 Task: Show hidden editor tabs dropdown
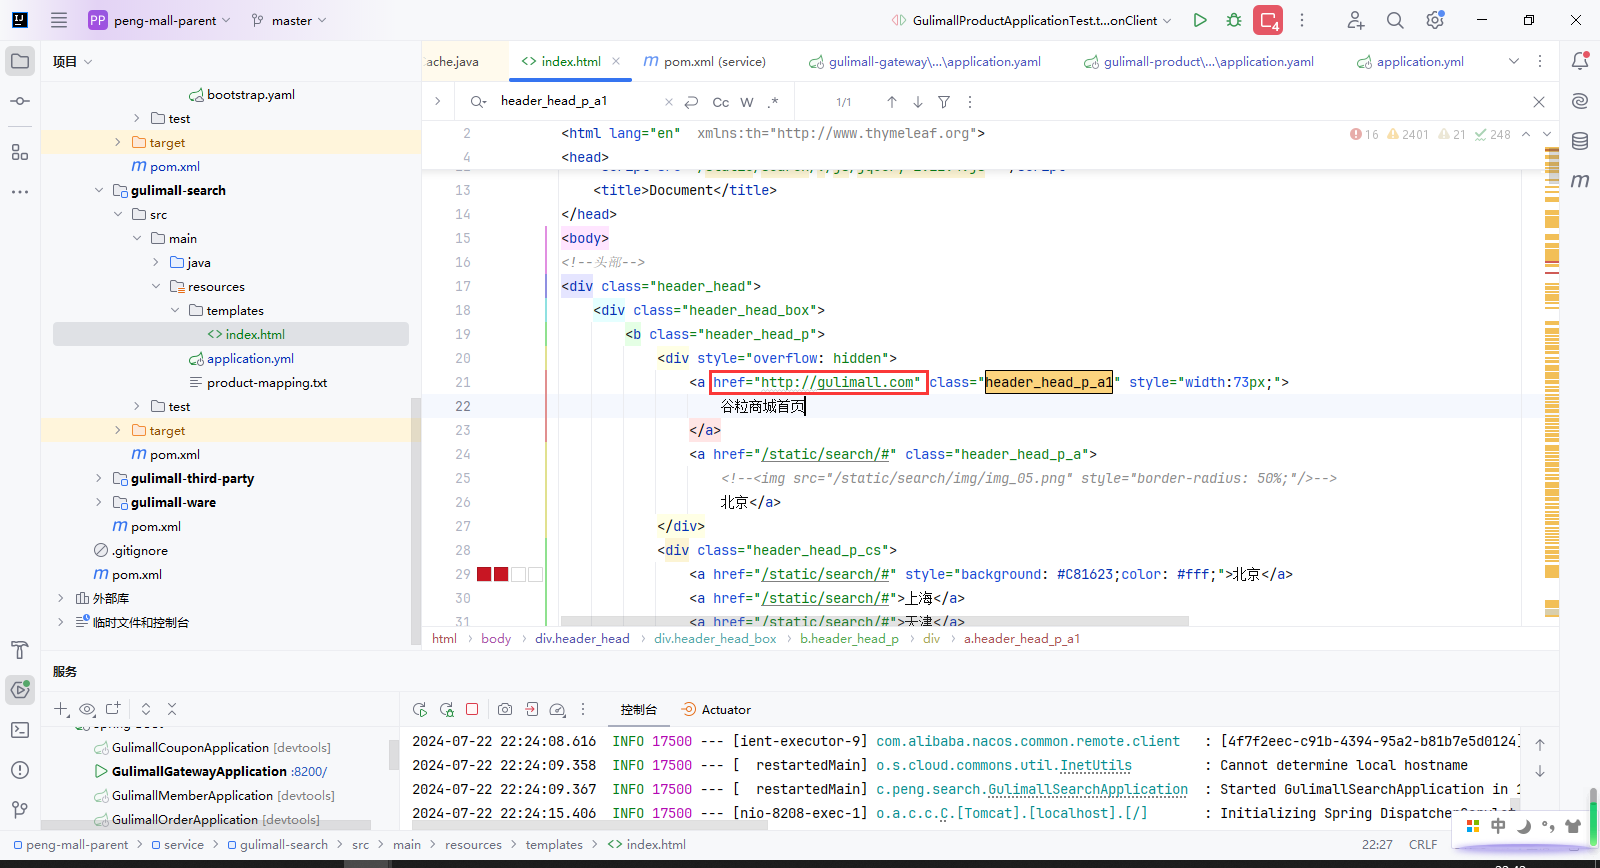[x=1514, y=61]
